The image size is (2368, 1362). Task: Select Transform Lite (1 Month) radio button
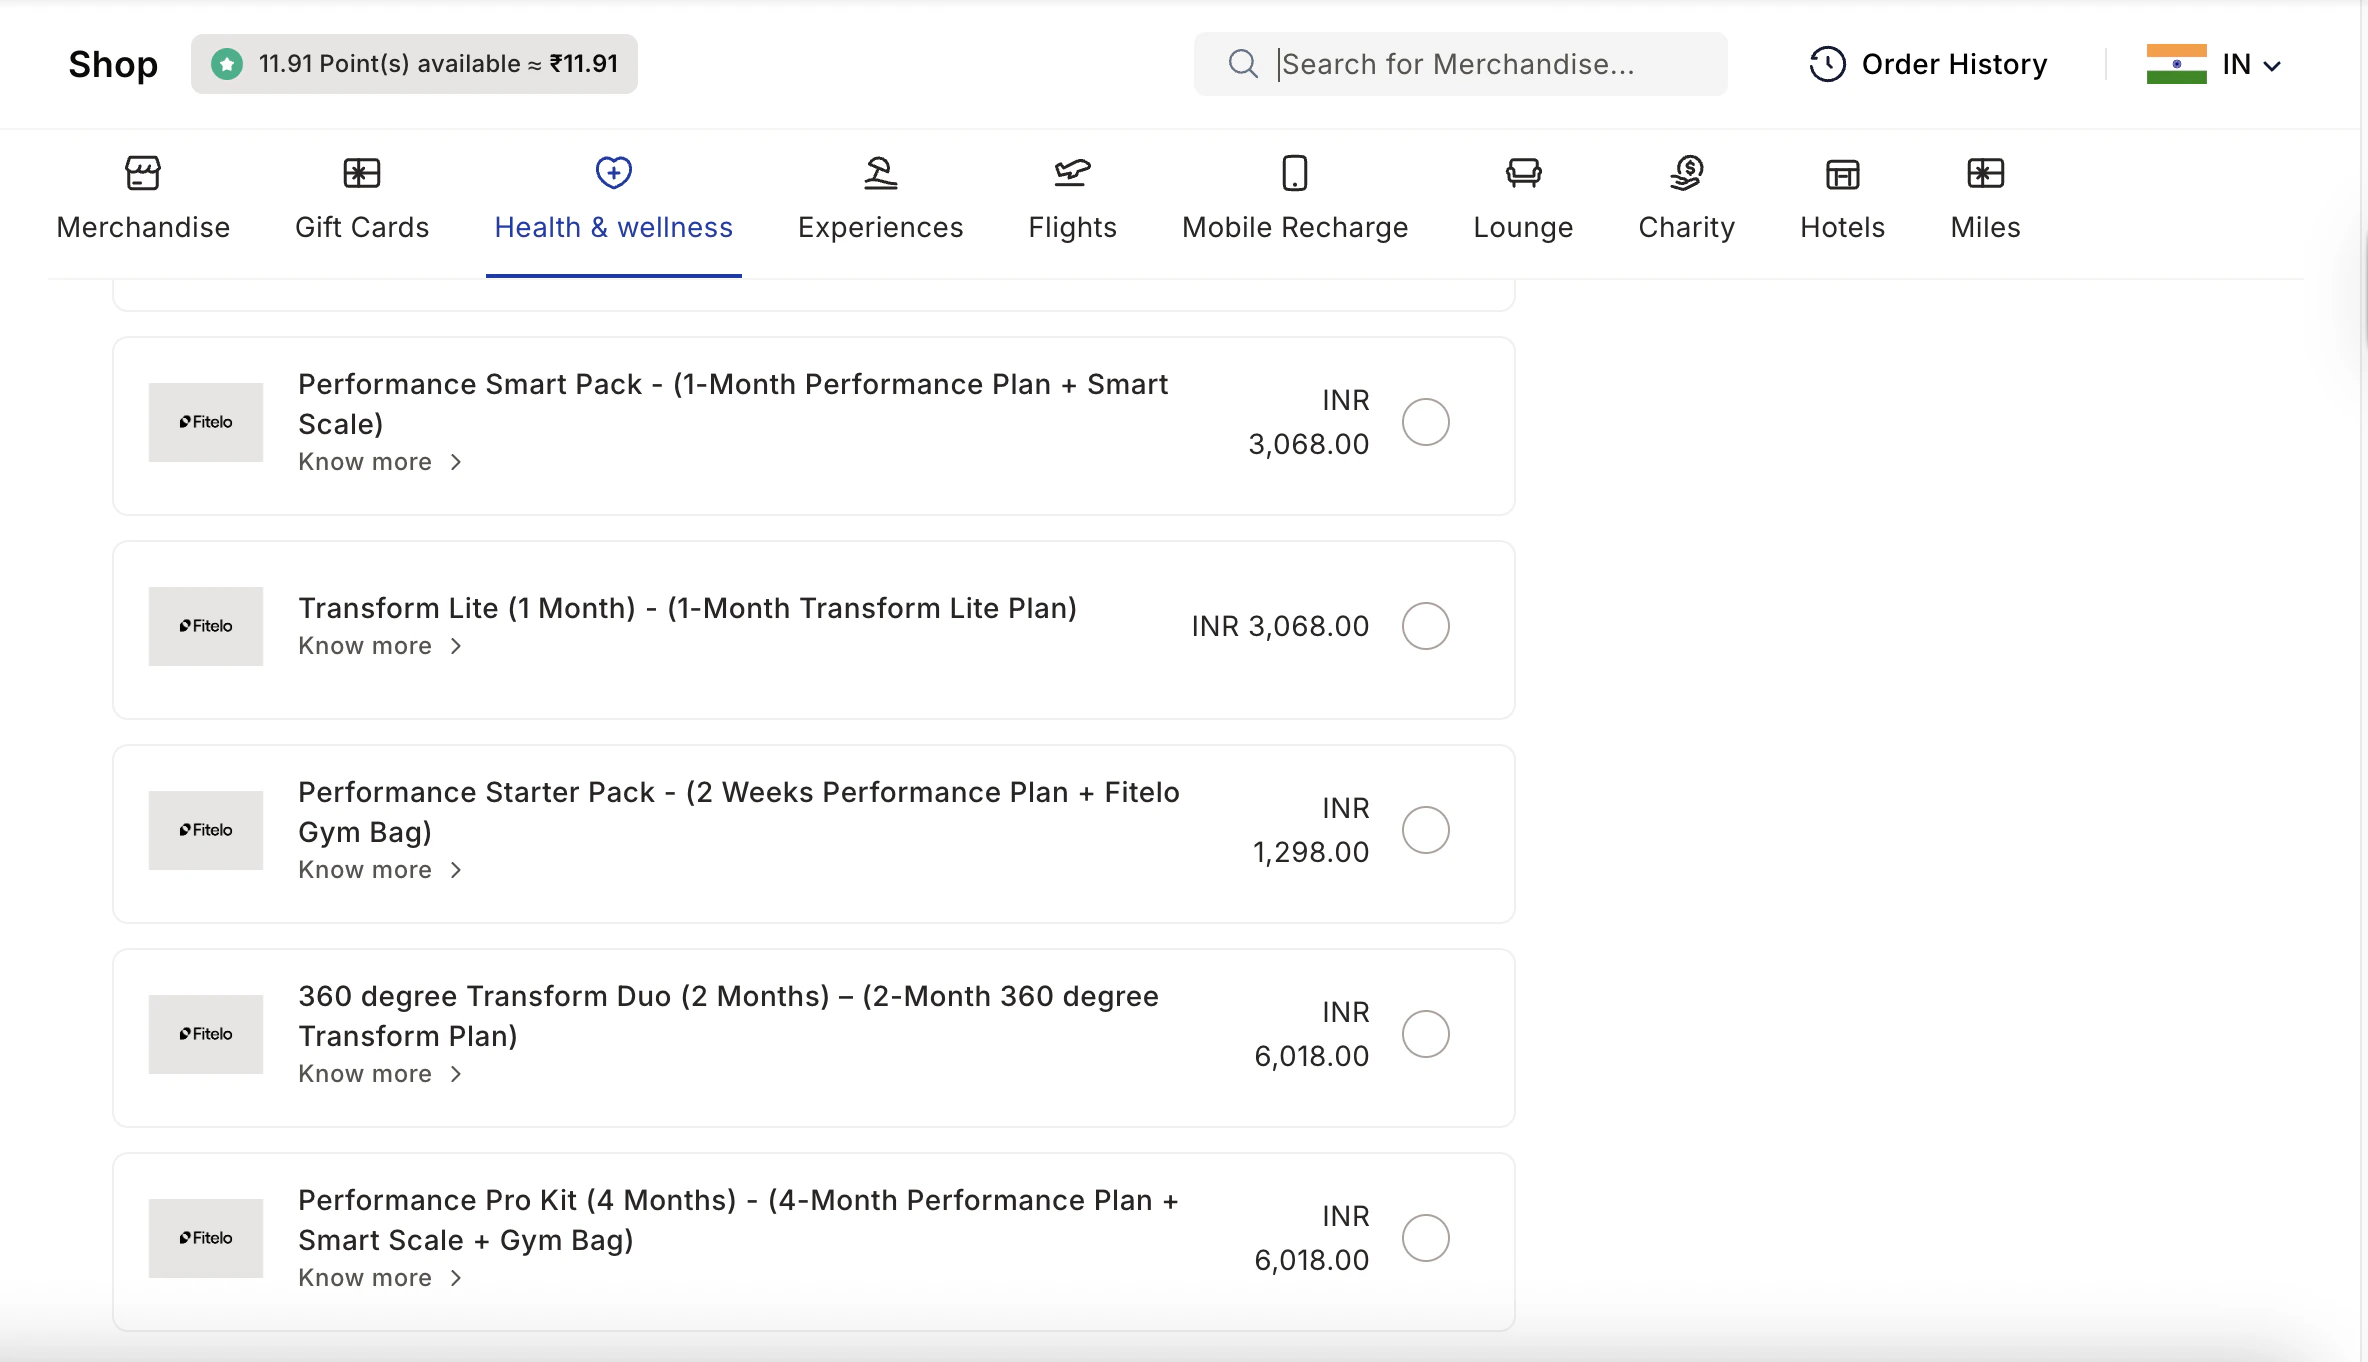click(1426, 626)
